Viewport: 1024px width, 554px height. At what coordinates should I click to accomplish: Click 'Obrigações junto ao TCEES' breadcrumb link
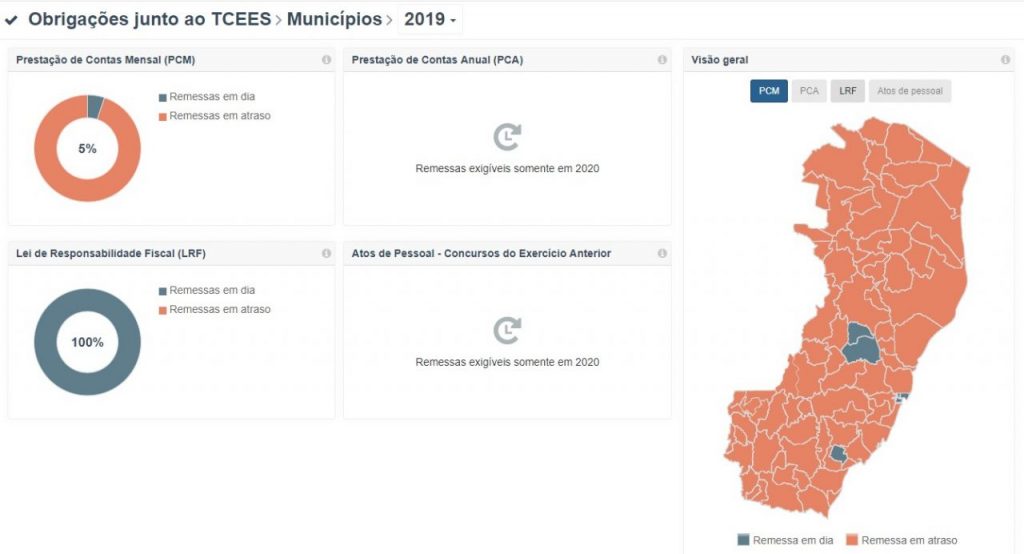point(149,19)
